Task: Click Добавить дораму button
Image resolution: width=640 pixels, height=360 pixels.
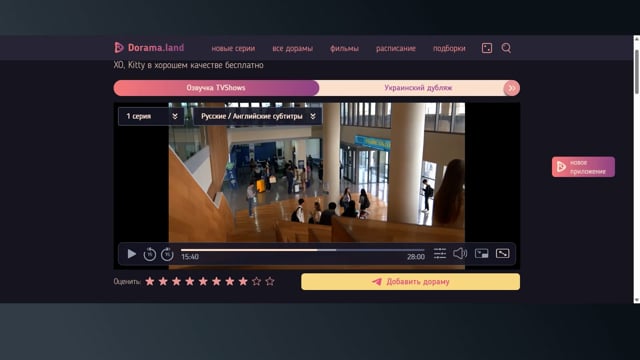Action: [411, 282]
